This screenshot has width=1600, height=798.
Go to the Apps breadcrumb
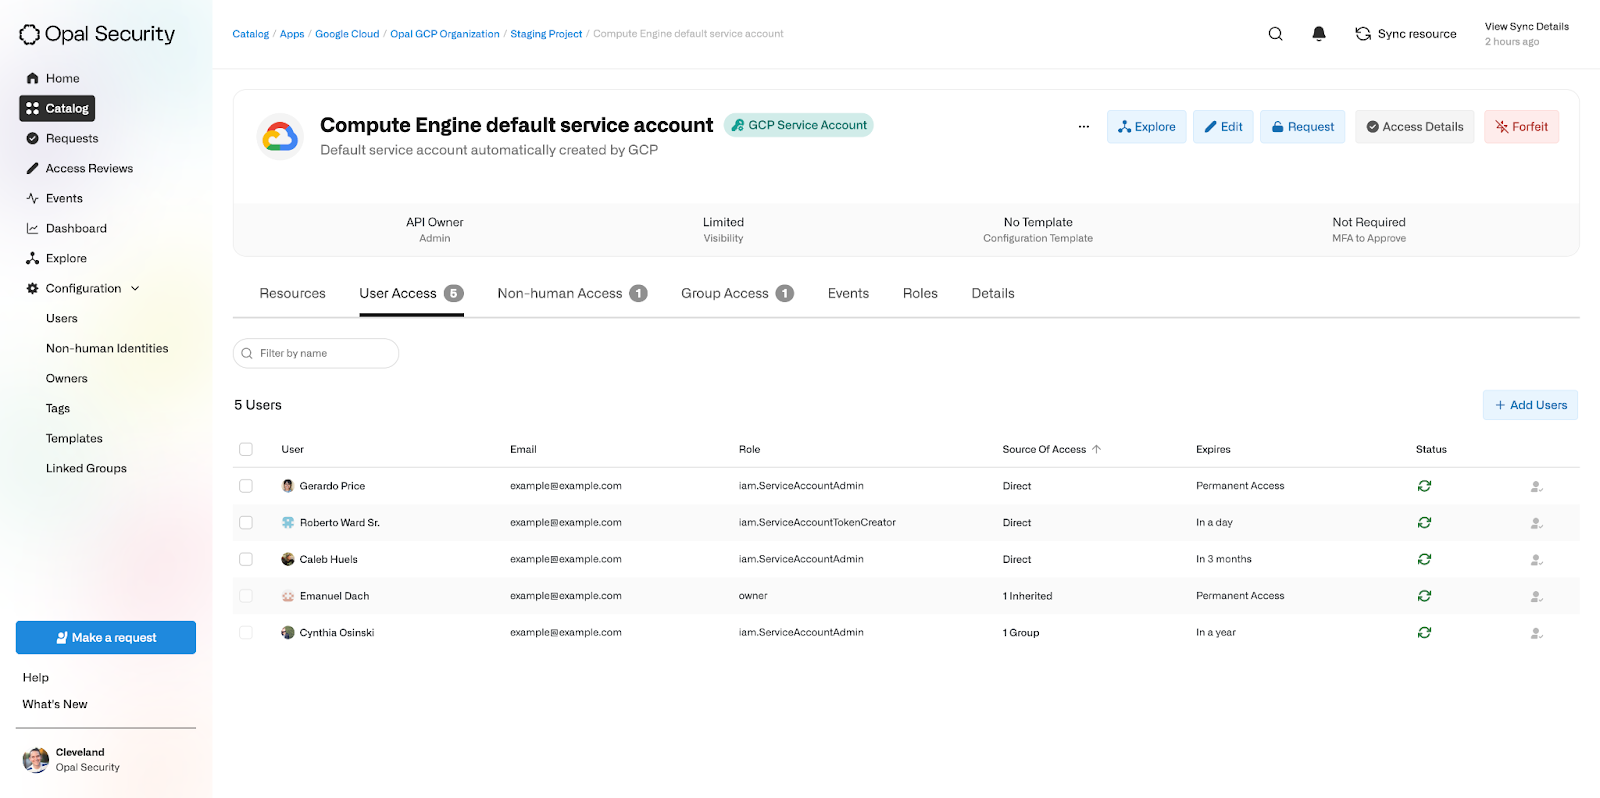click(292, 34)
